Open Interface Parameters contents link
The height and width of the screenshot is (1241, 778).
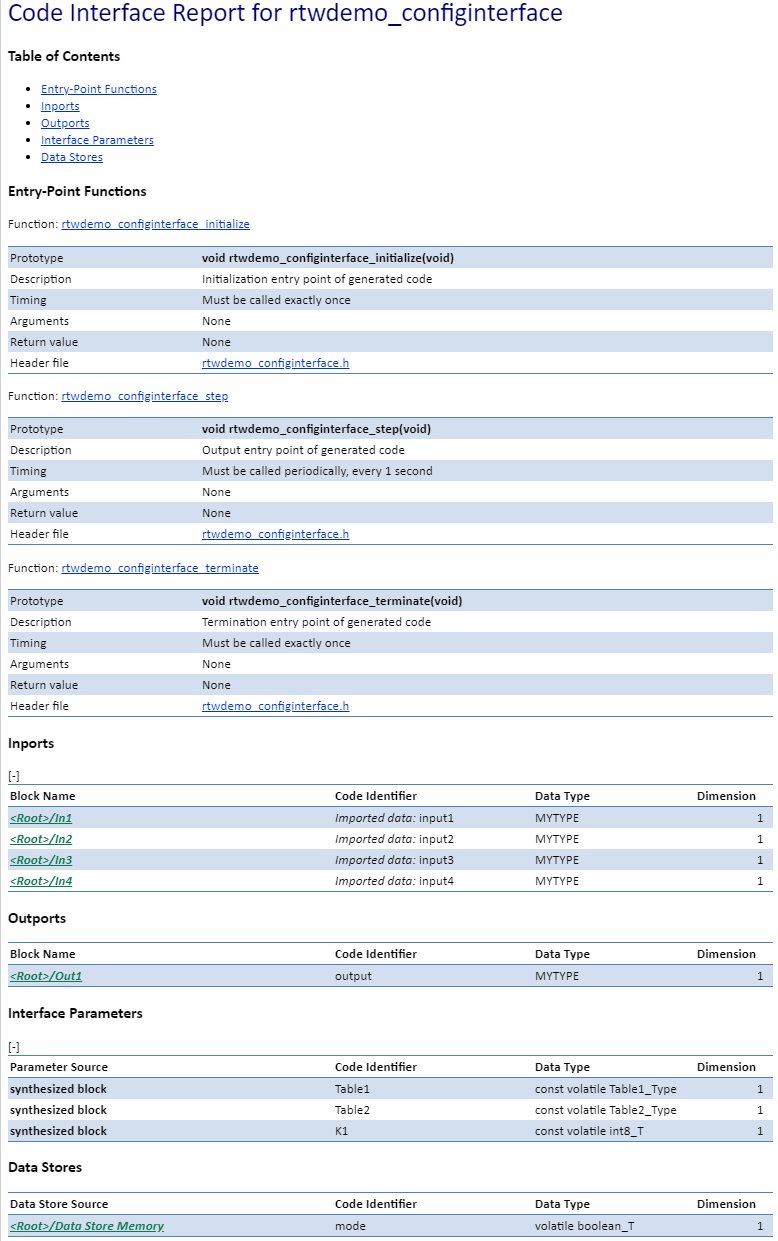97,140
